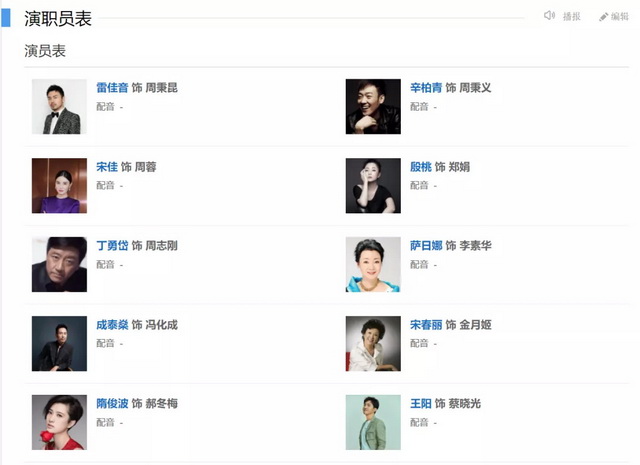
Task: View 殷桃's portrait thumbnail
Action: [x=373, y=185]
